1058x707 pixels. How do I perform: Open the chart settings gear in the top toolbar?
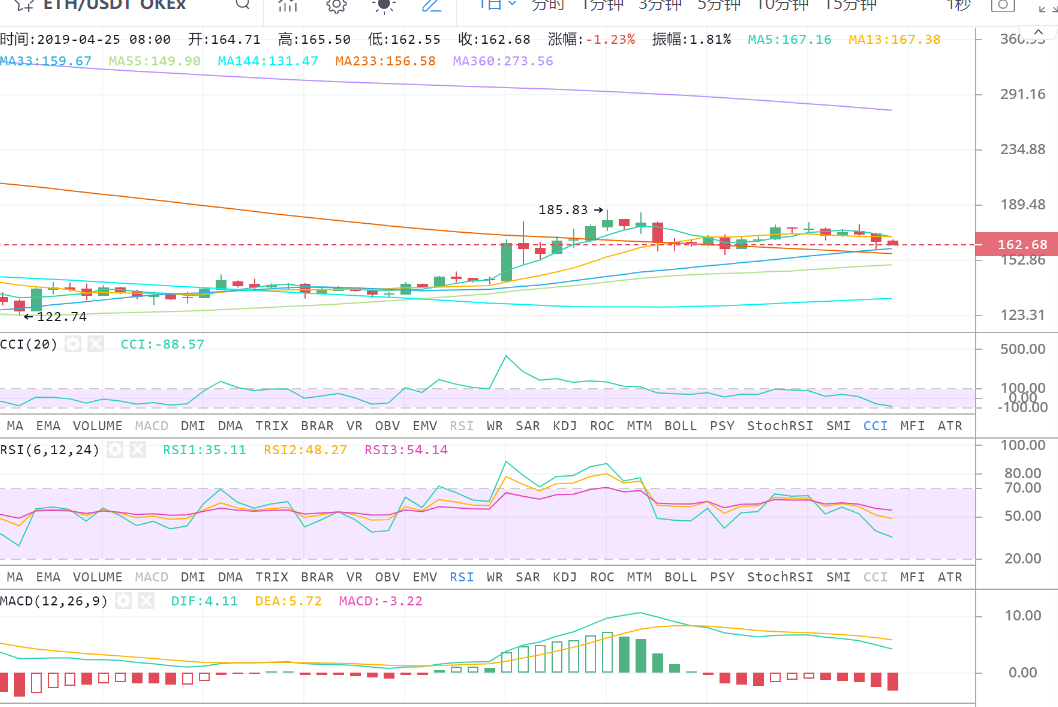(x=336, y=5)
